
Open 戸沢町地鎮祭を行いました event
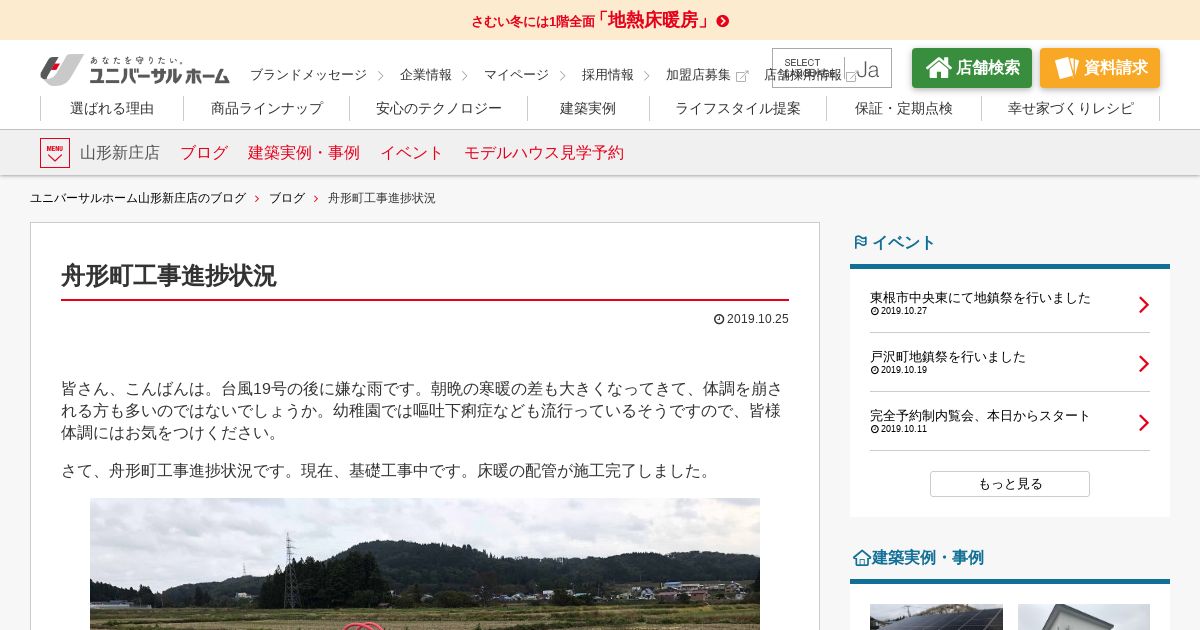click(948, 356)
